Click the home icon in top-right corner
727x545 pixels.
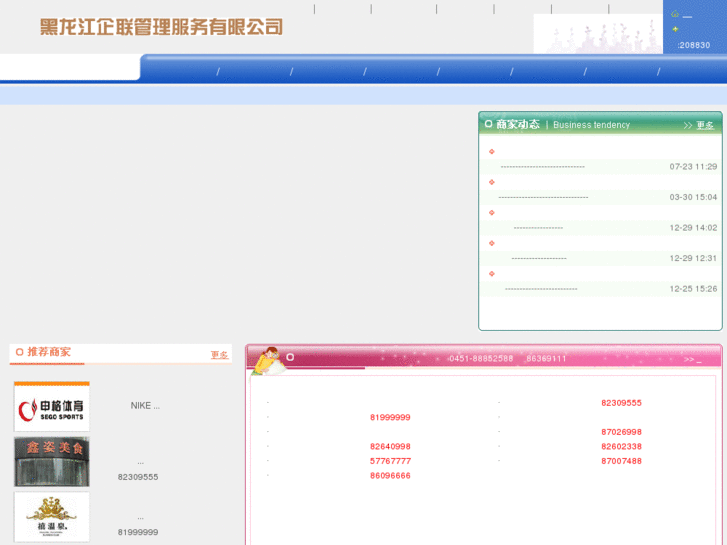pos(675,15)
